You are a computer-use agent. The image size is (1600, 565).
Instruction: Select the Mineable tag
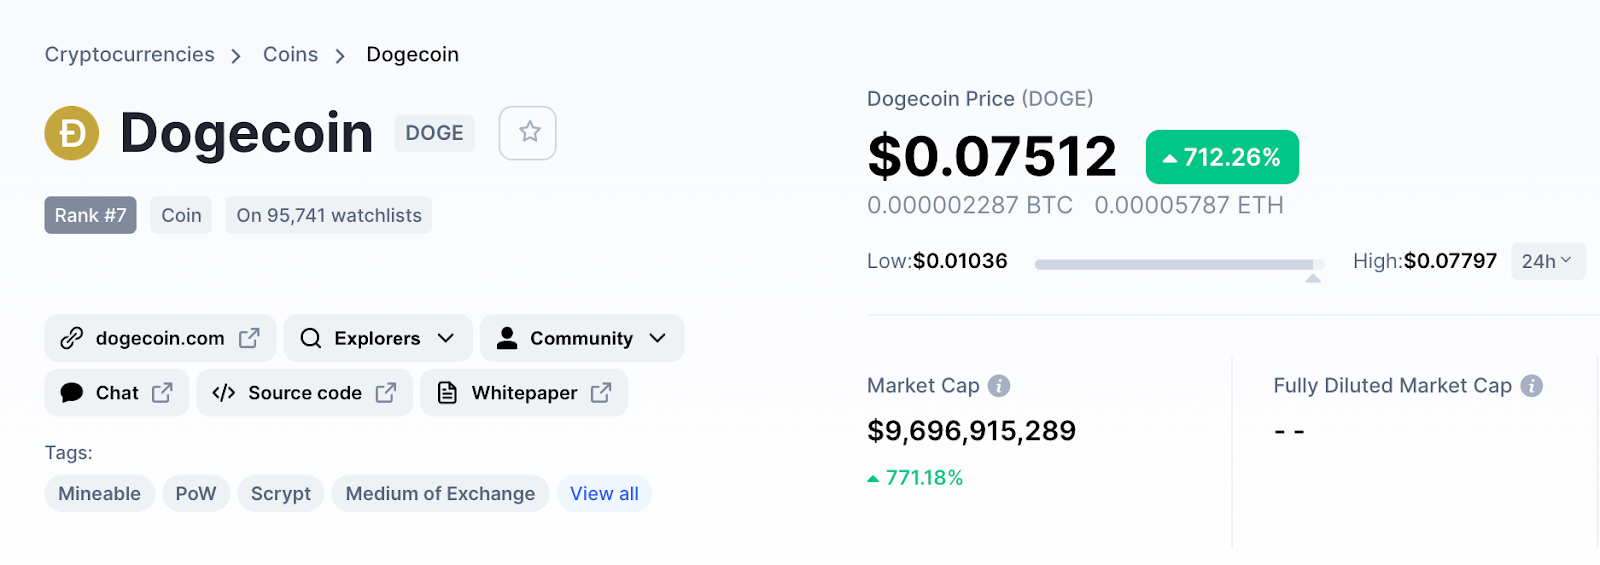(99, 494)
